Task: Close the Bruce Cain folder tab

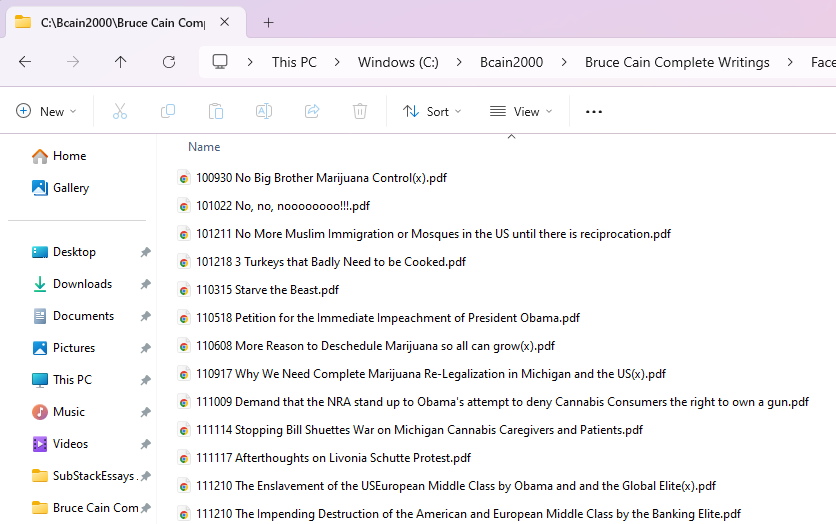Action: tap(224, 22)
